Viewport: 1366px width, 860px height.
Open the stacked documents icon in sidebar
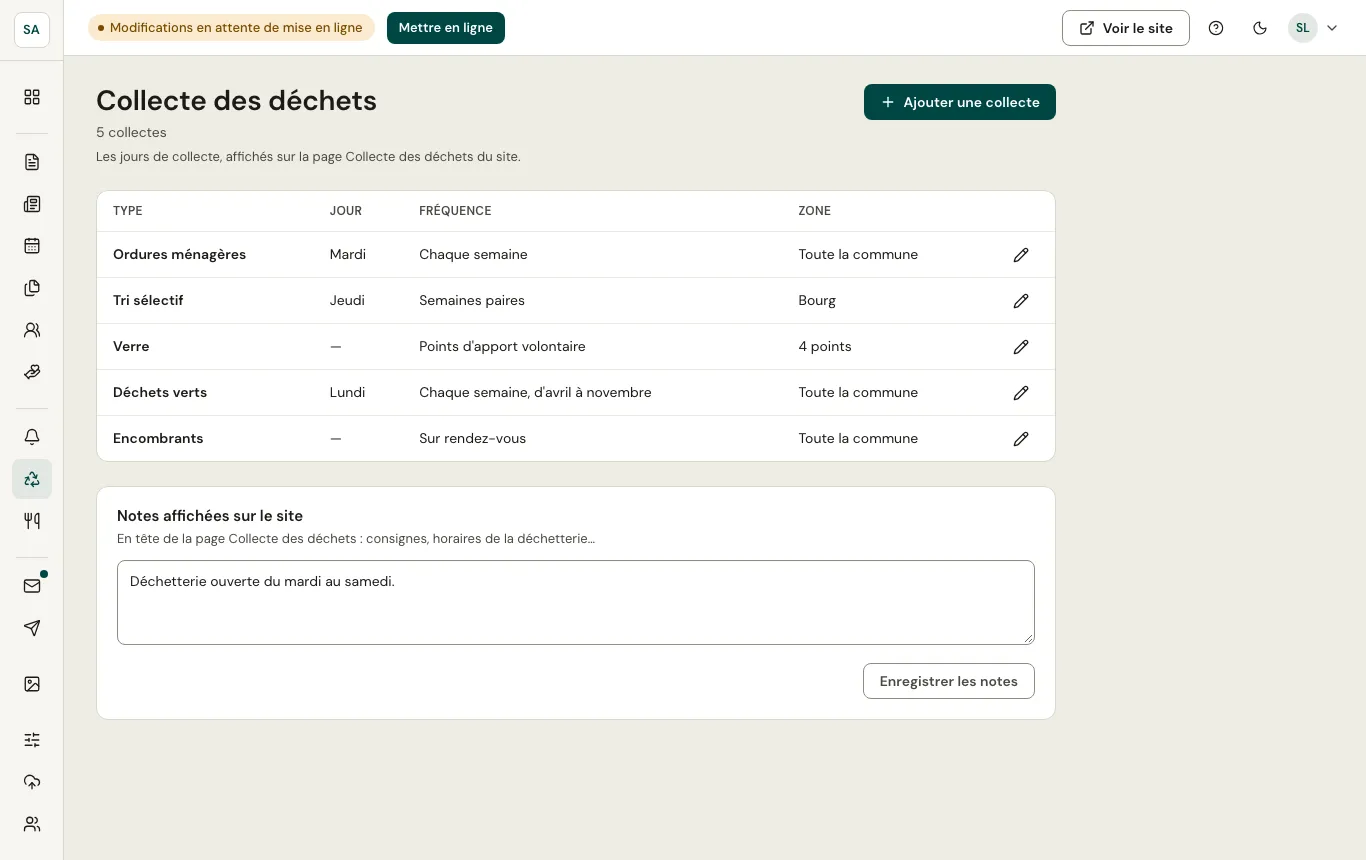32,288
